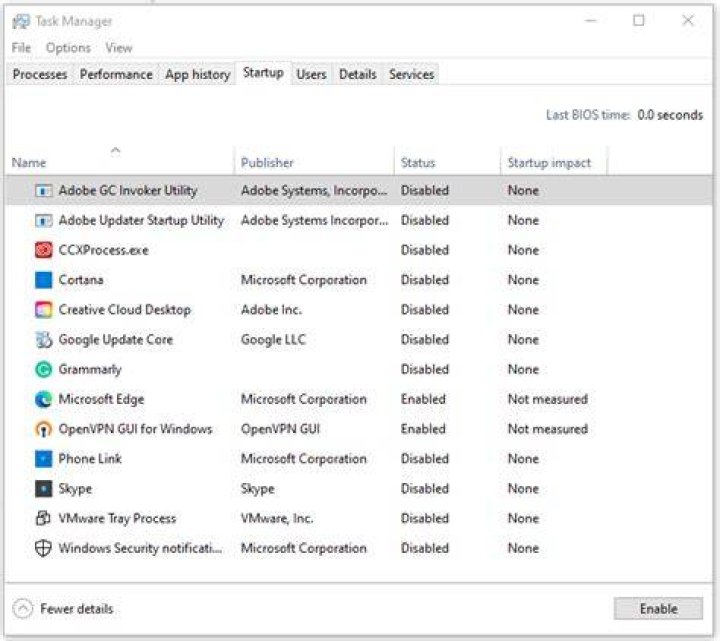
Task: Open the File menu
Action: pos(21,48)
